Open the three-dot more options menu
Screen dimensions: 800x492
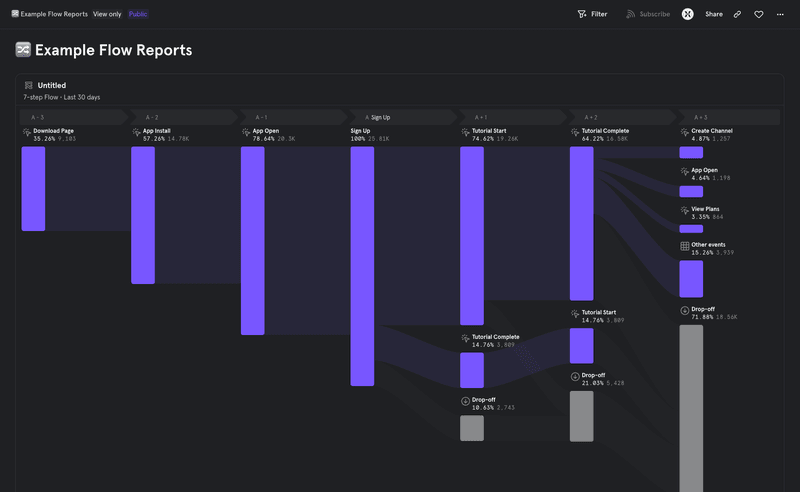[780, 14]
